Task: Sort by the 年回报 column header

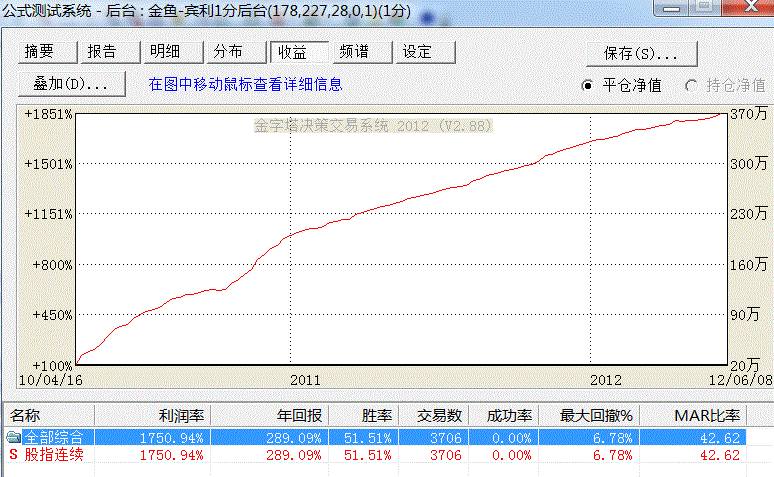Action: point(270,416)
